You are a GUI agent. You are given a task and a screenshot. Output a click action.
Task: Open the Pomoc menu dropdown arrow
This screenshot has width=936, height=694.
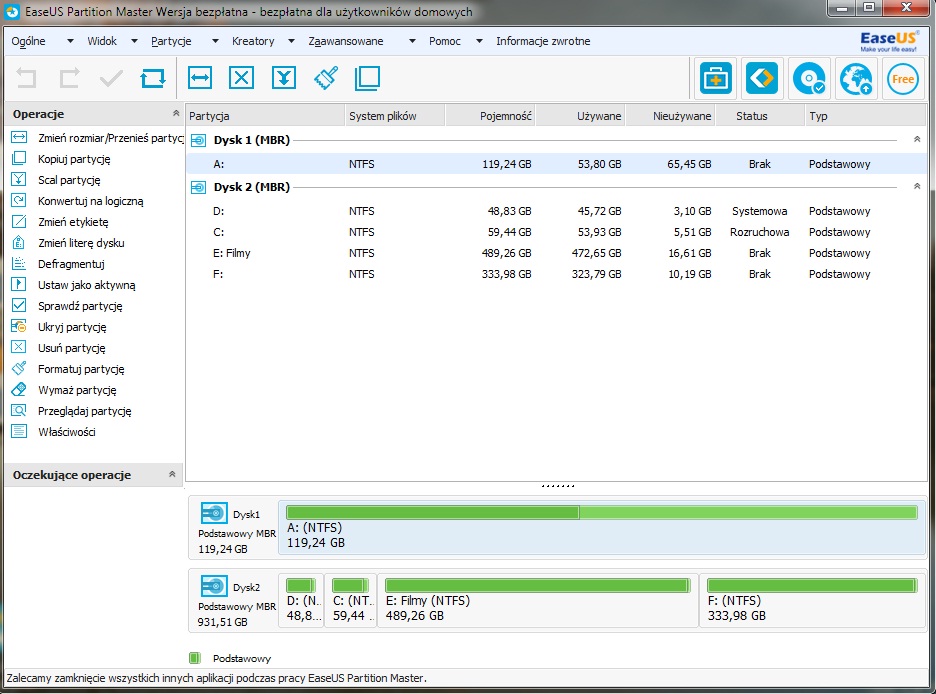coord(479,41)
